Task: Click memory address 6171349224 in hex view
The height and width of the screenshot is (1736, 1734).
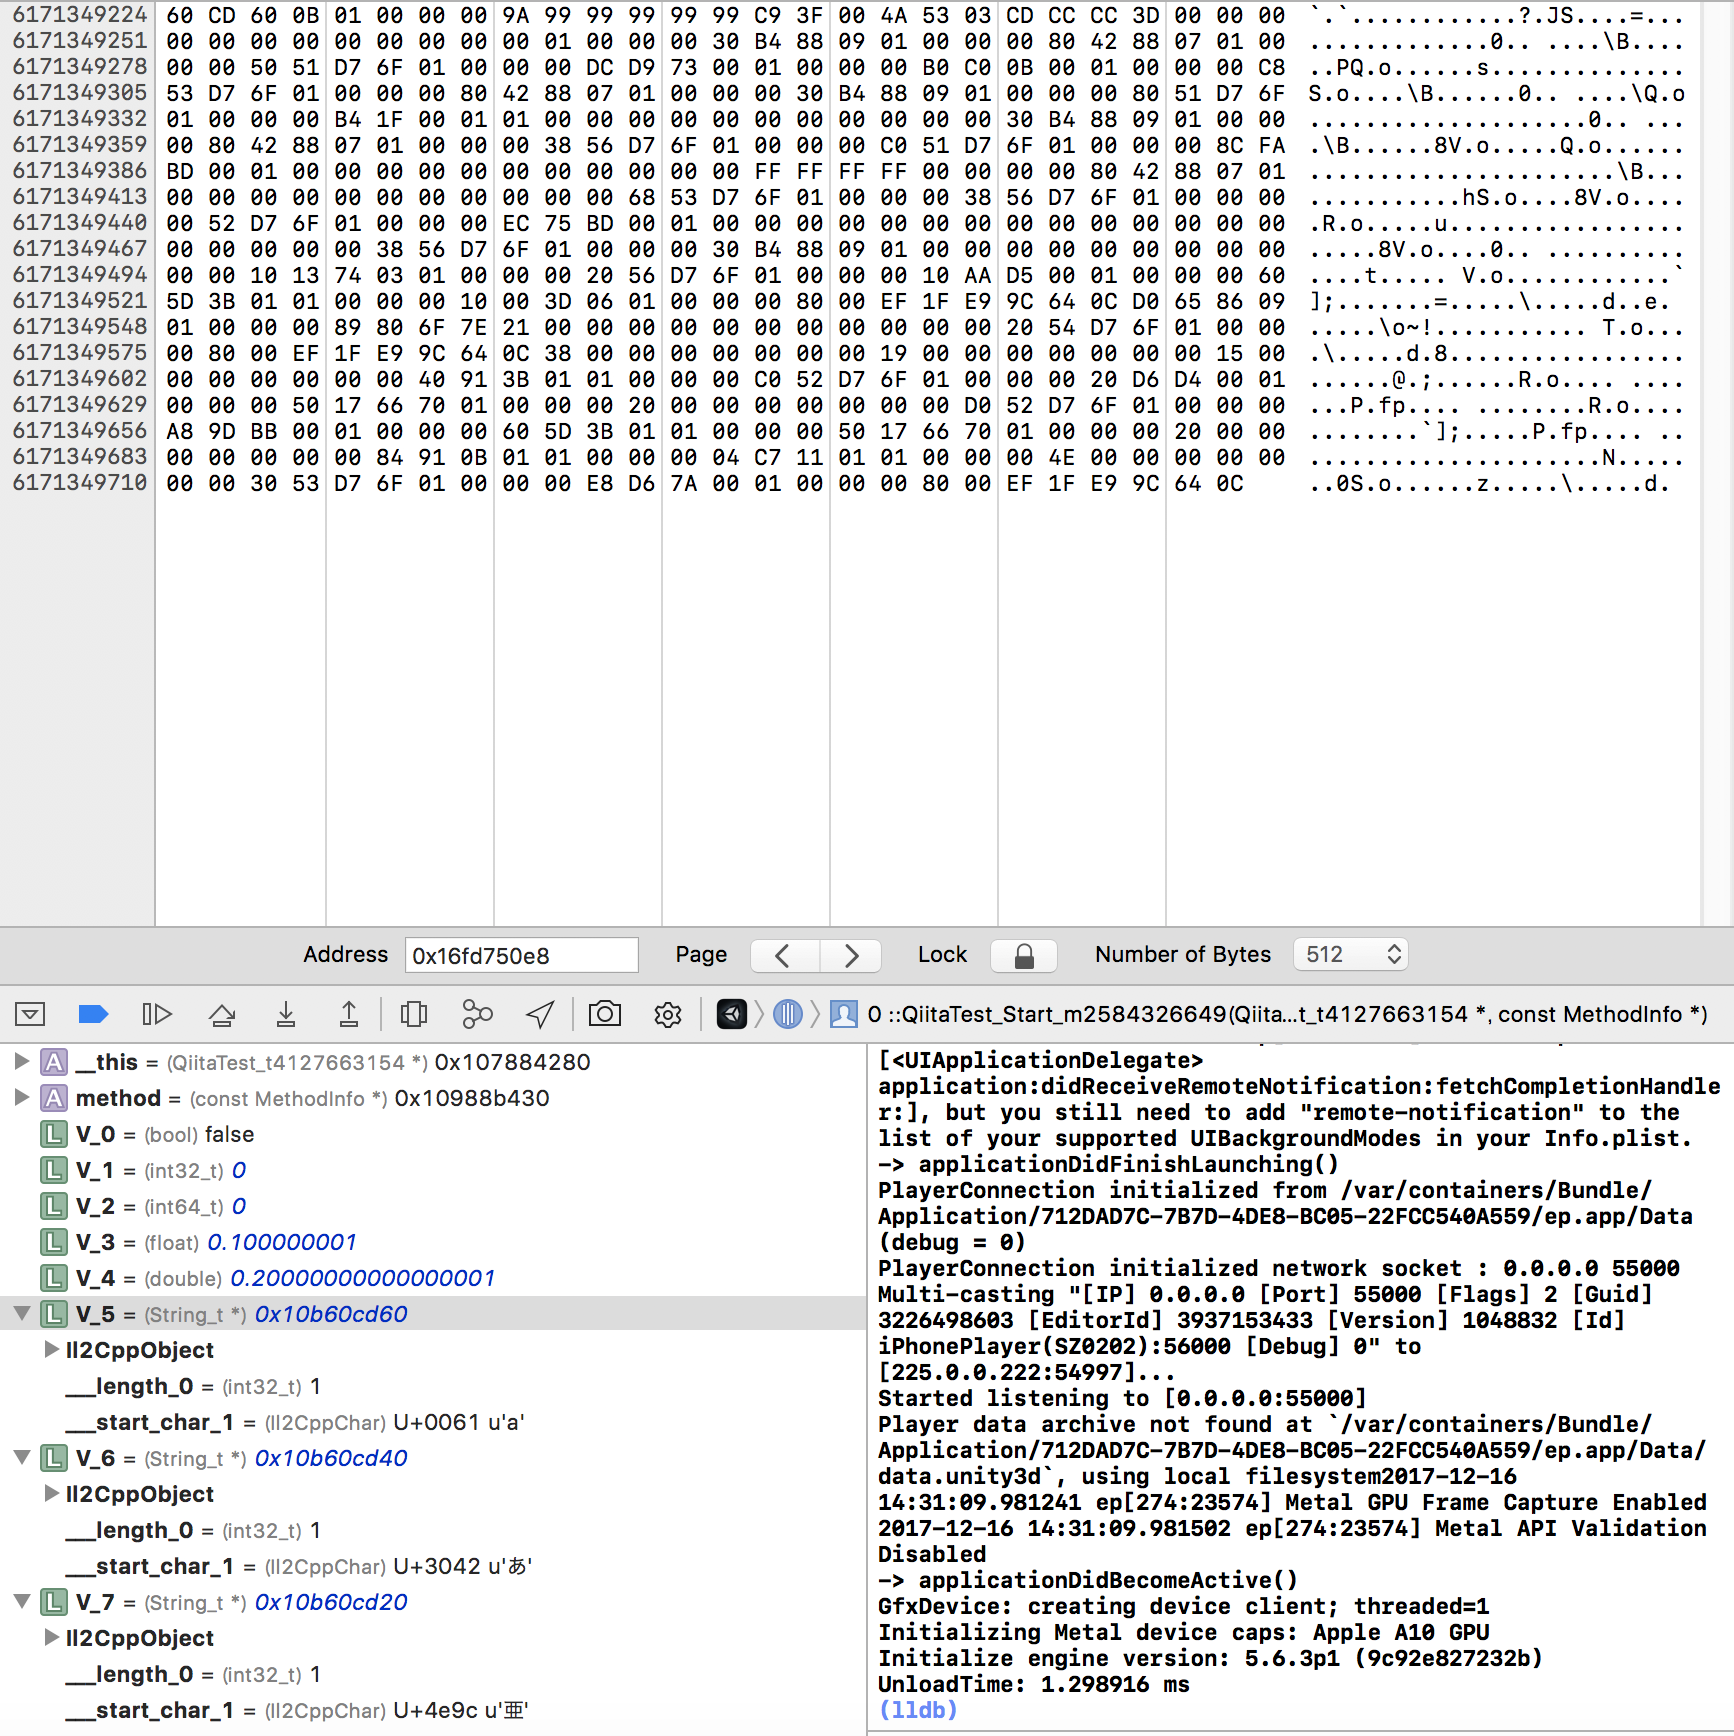Action: tap(80, 15)
